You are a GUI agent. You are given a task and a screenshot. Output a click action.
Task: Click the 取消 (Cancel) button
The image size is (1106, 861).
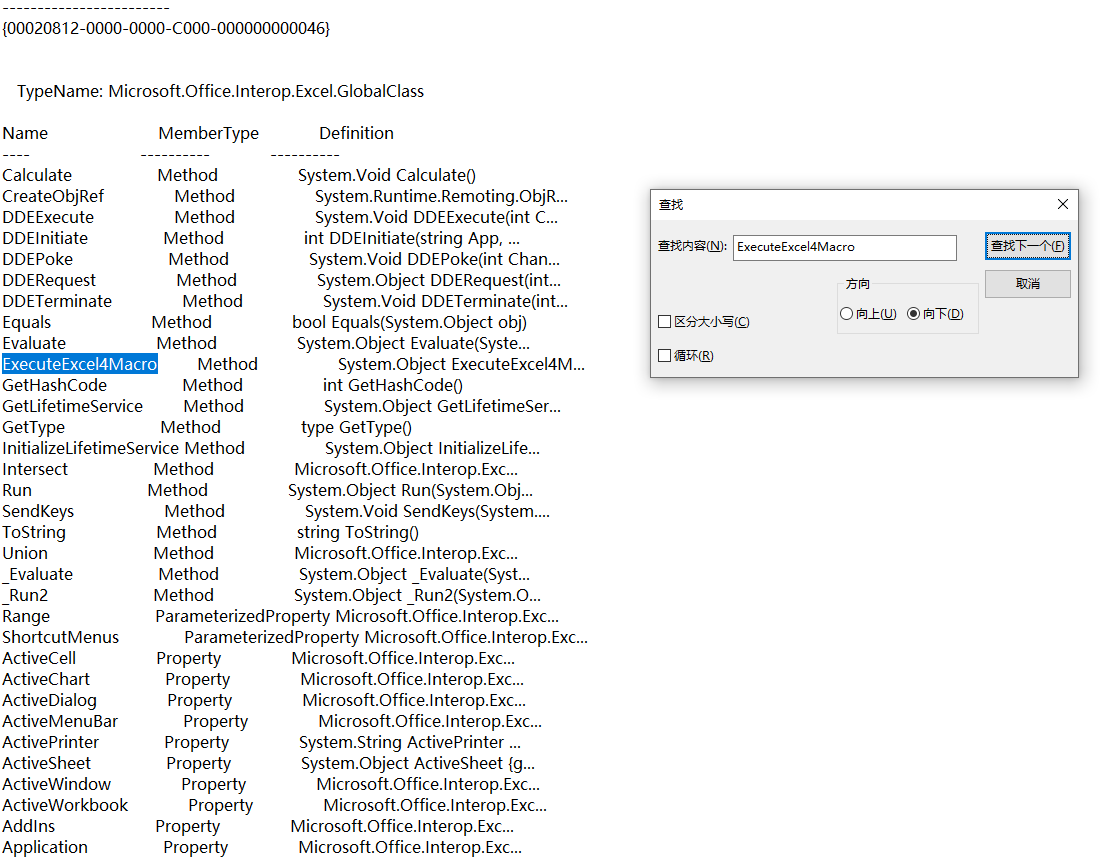[1028, 283]
